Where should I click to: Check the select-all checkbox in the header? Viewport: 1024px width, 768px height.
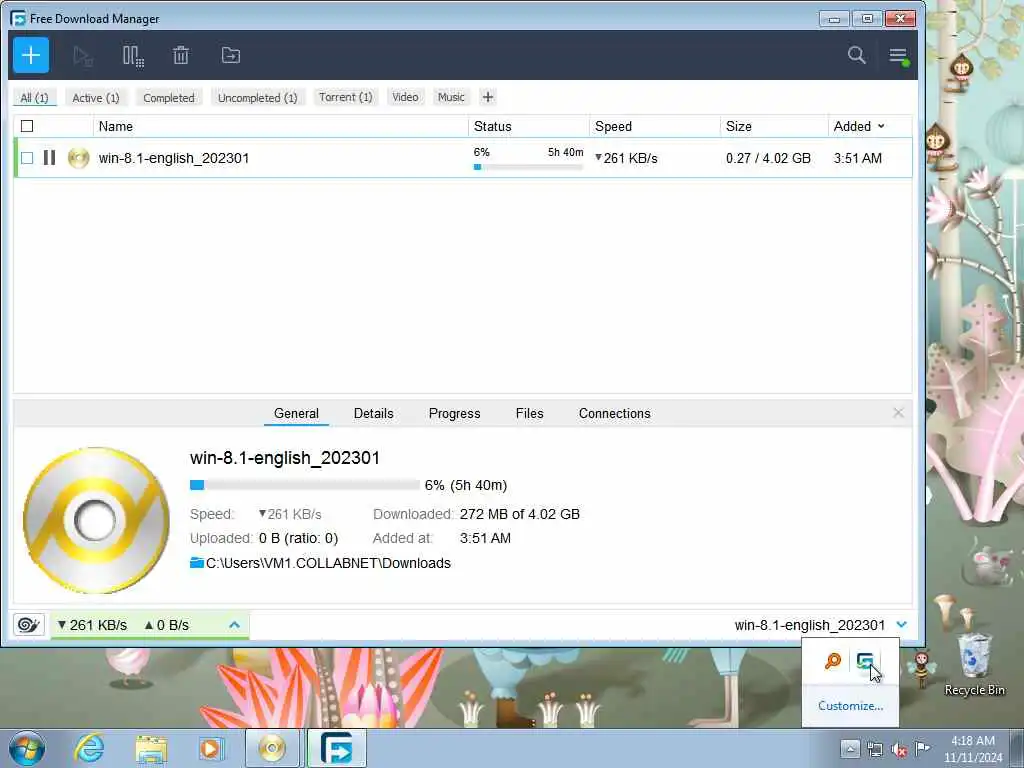pos(27,126)
